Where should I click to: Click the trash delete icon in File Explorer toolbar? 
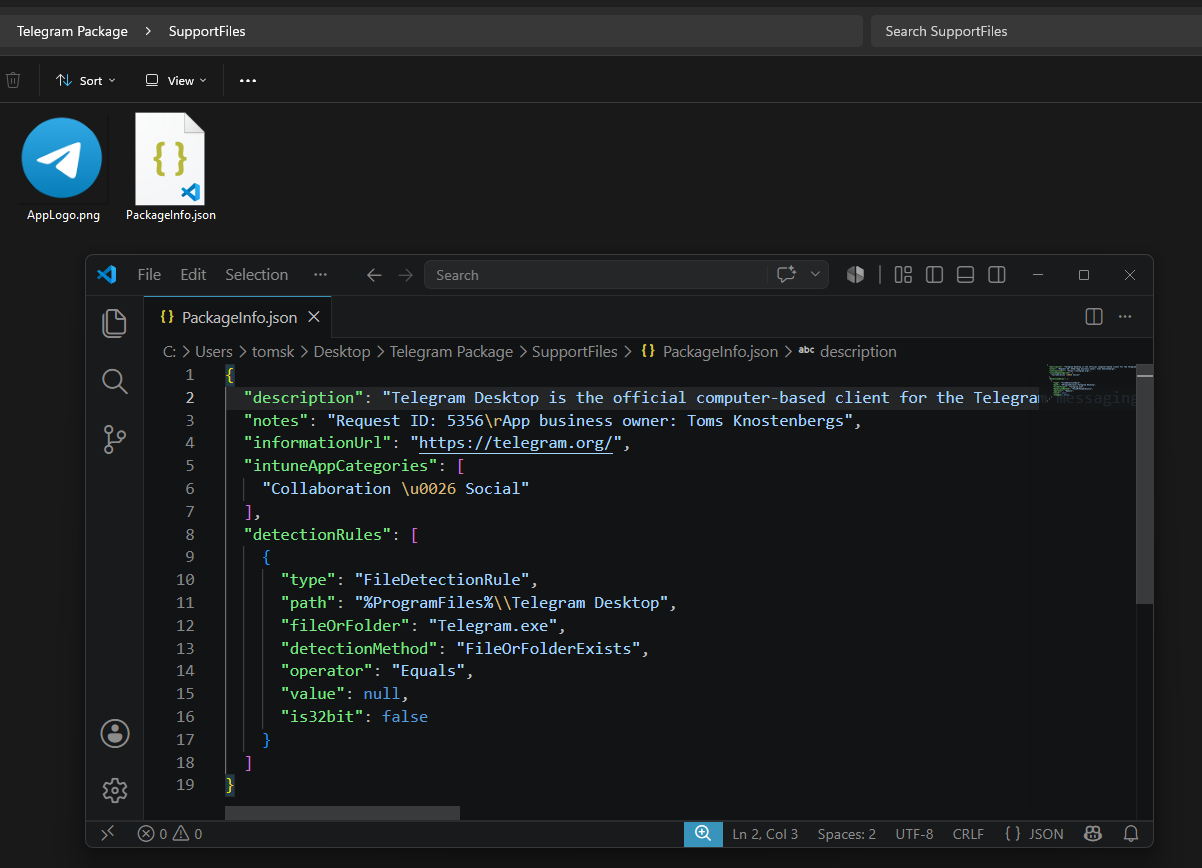13,80
